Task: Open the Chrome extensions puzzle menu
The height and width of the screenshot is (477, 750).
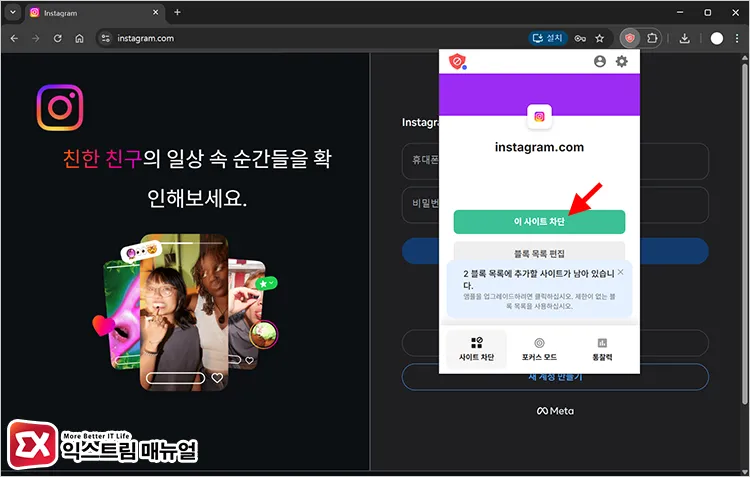Action: point(652,38)
